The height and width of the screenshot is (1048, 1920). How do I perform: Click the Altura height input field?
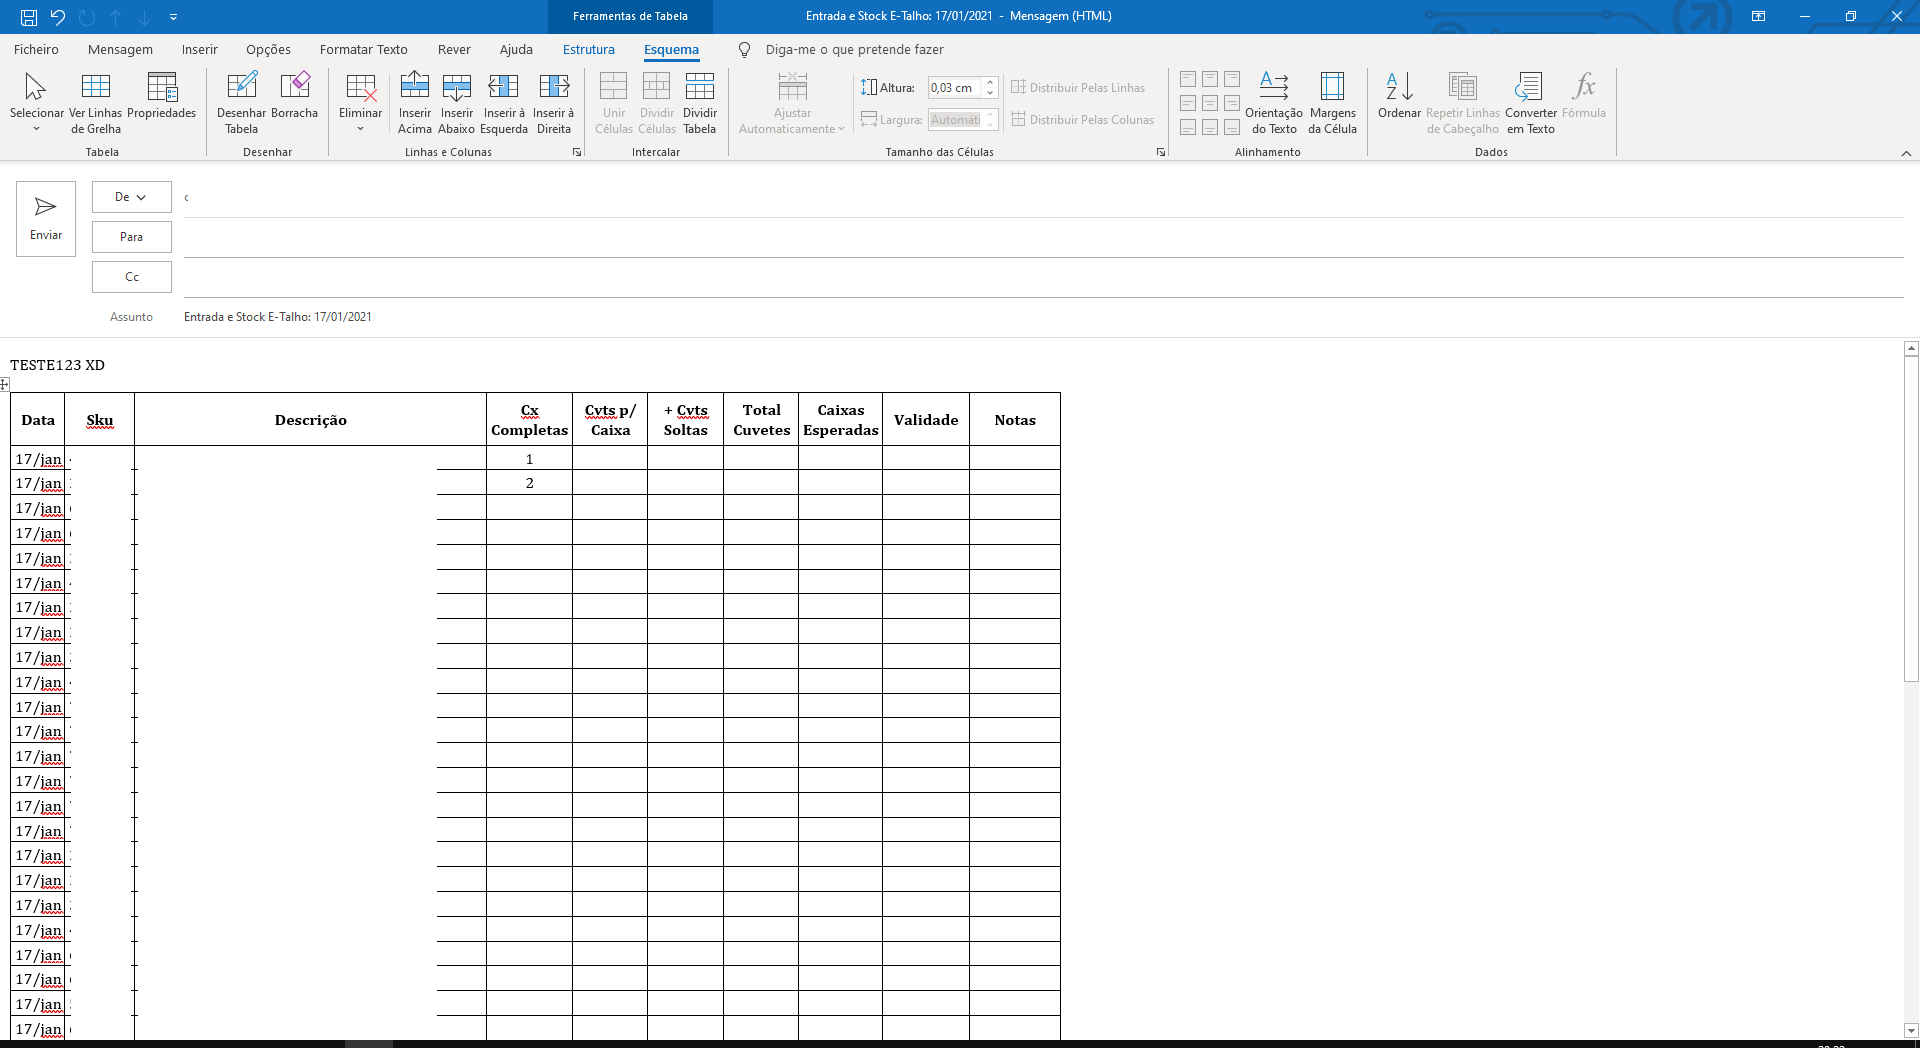(x=955, y=88)
